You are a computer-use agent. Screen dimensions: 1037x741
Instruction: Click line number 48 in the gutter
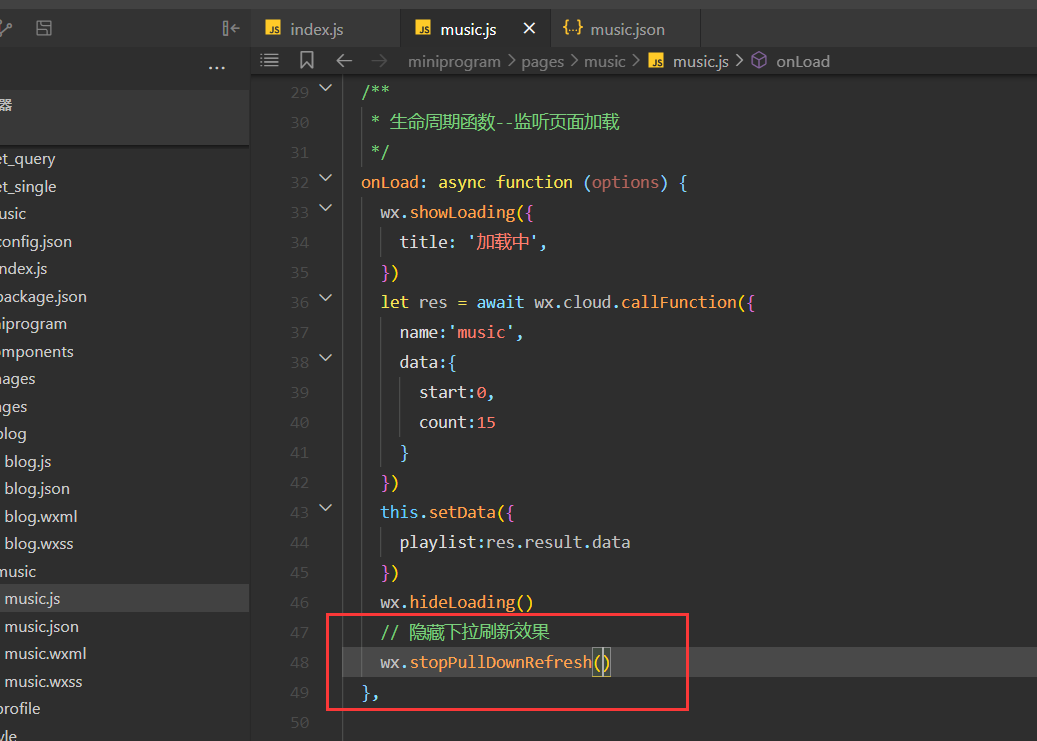pos(300,663)
